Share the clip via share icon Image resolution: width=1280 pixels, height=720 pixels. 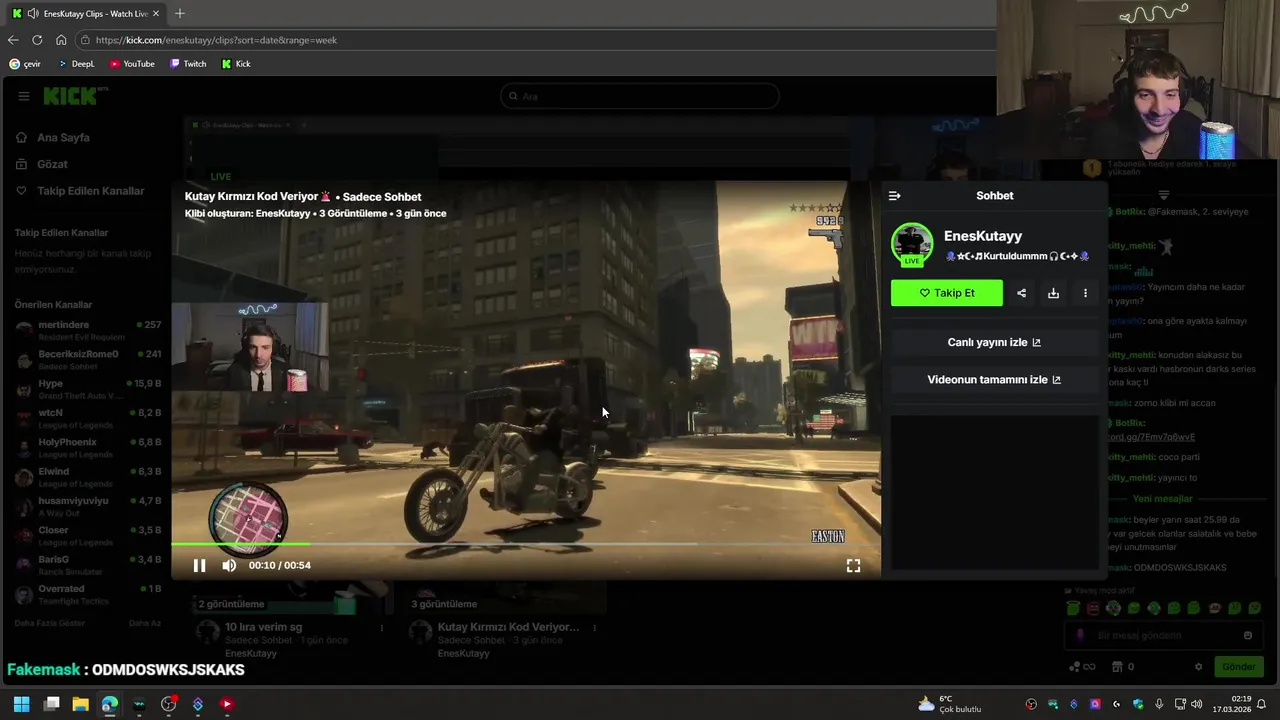(1021, 293)
